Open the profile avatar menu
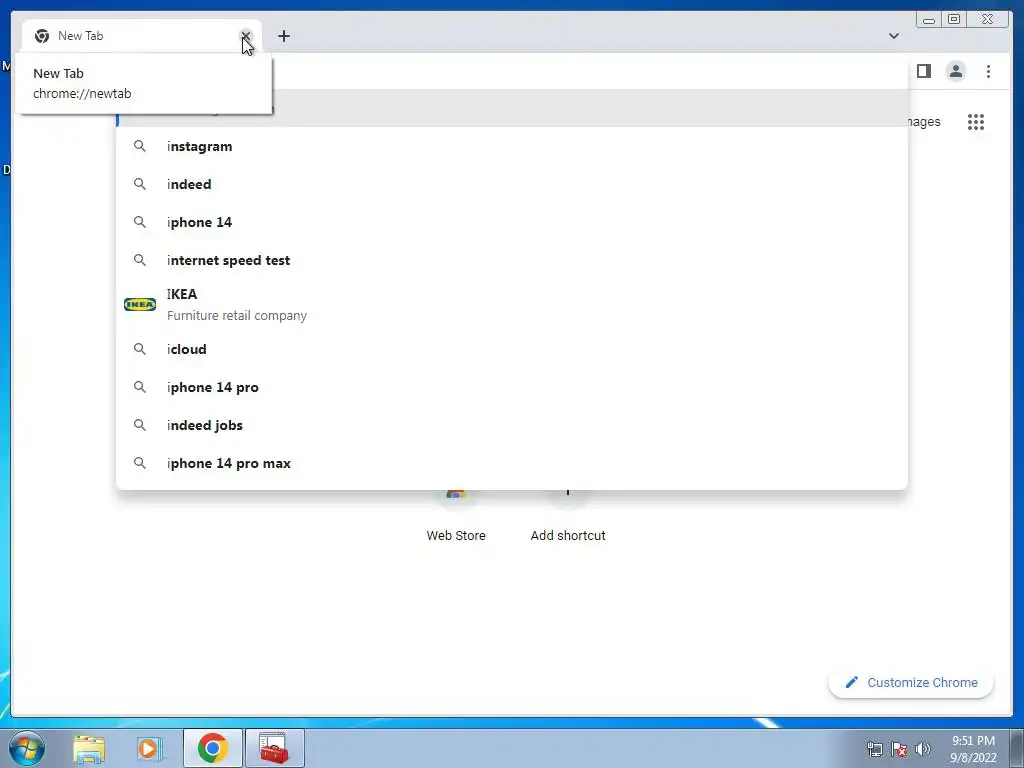Viewport: 1024px width, 768px height. 955,71
